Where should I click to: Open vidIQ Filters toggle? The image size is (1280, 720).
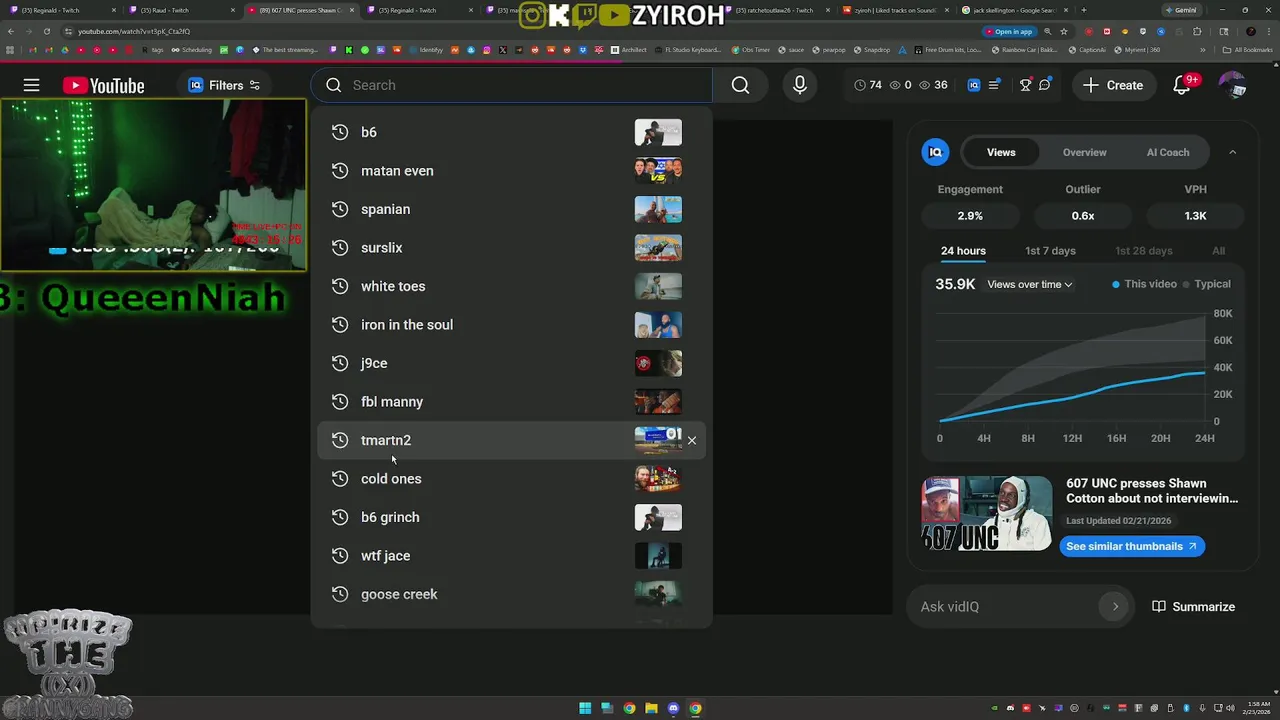[x=224, y=85]
